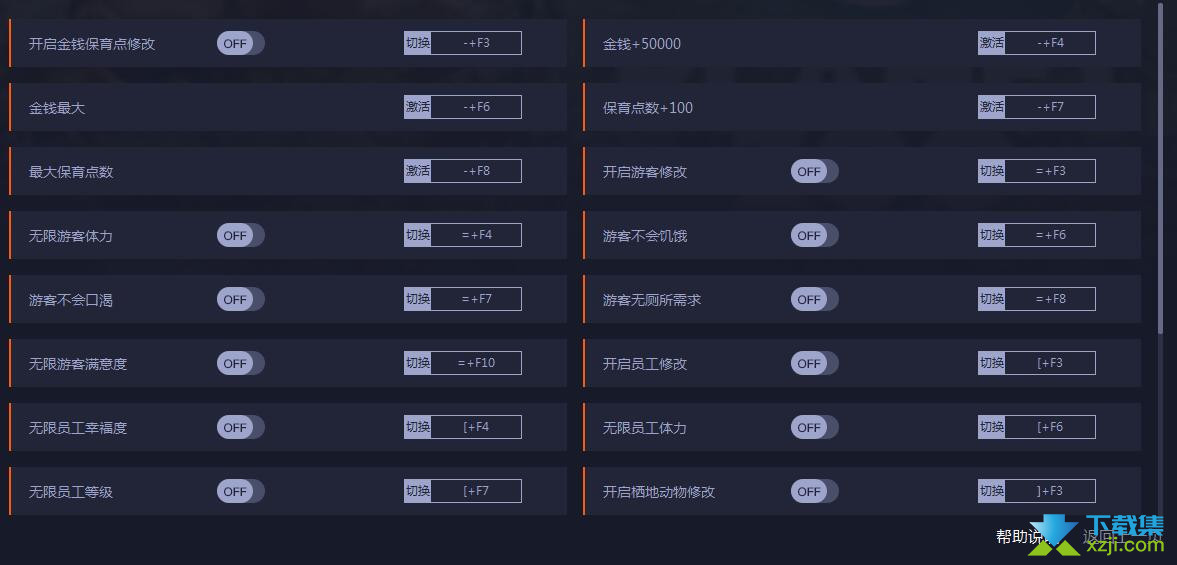Click 激活 button for 金钱+50000
This screenshot has height=565, width=1177.
click(x=992, y=43)
